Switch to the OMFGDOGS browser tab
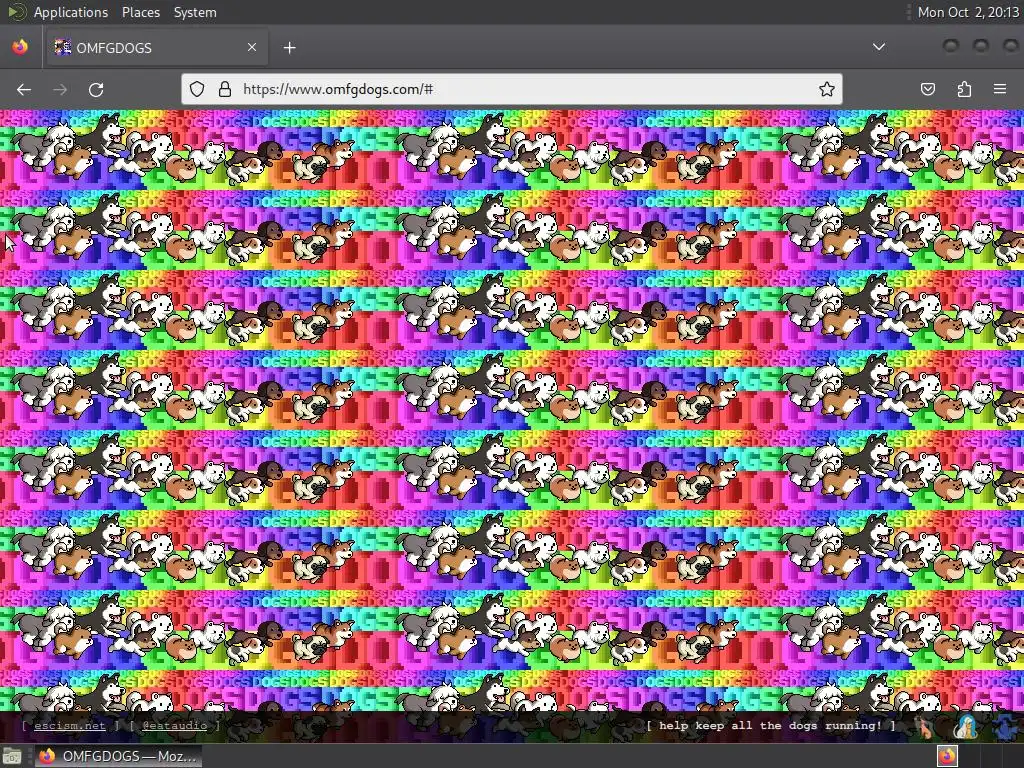Image resolution: width=1024 pixels, height=768 pixels. point(156,47)
